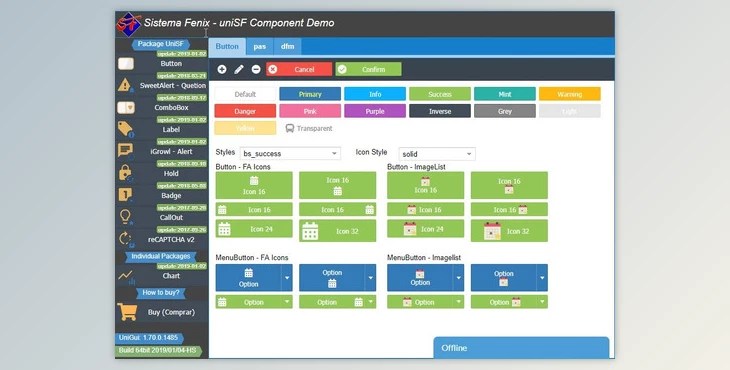Click FA Icons button labeled Icon 32
The image size is (730, 370).
(x=338, y=231)
